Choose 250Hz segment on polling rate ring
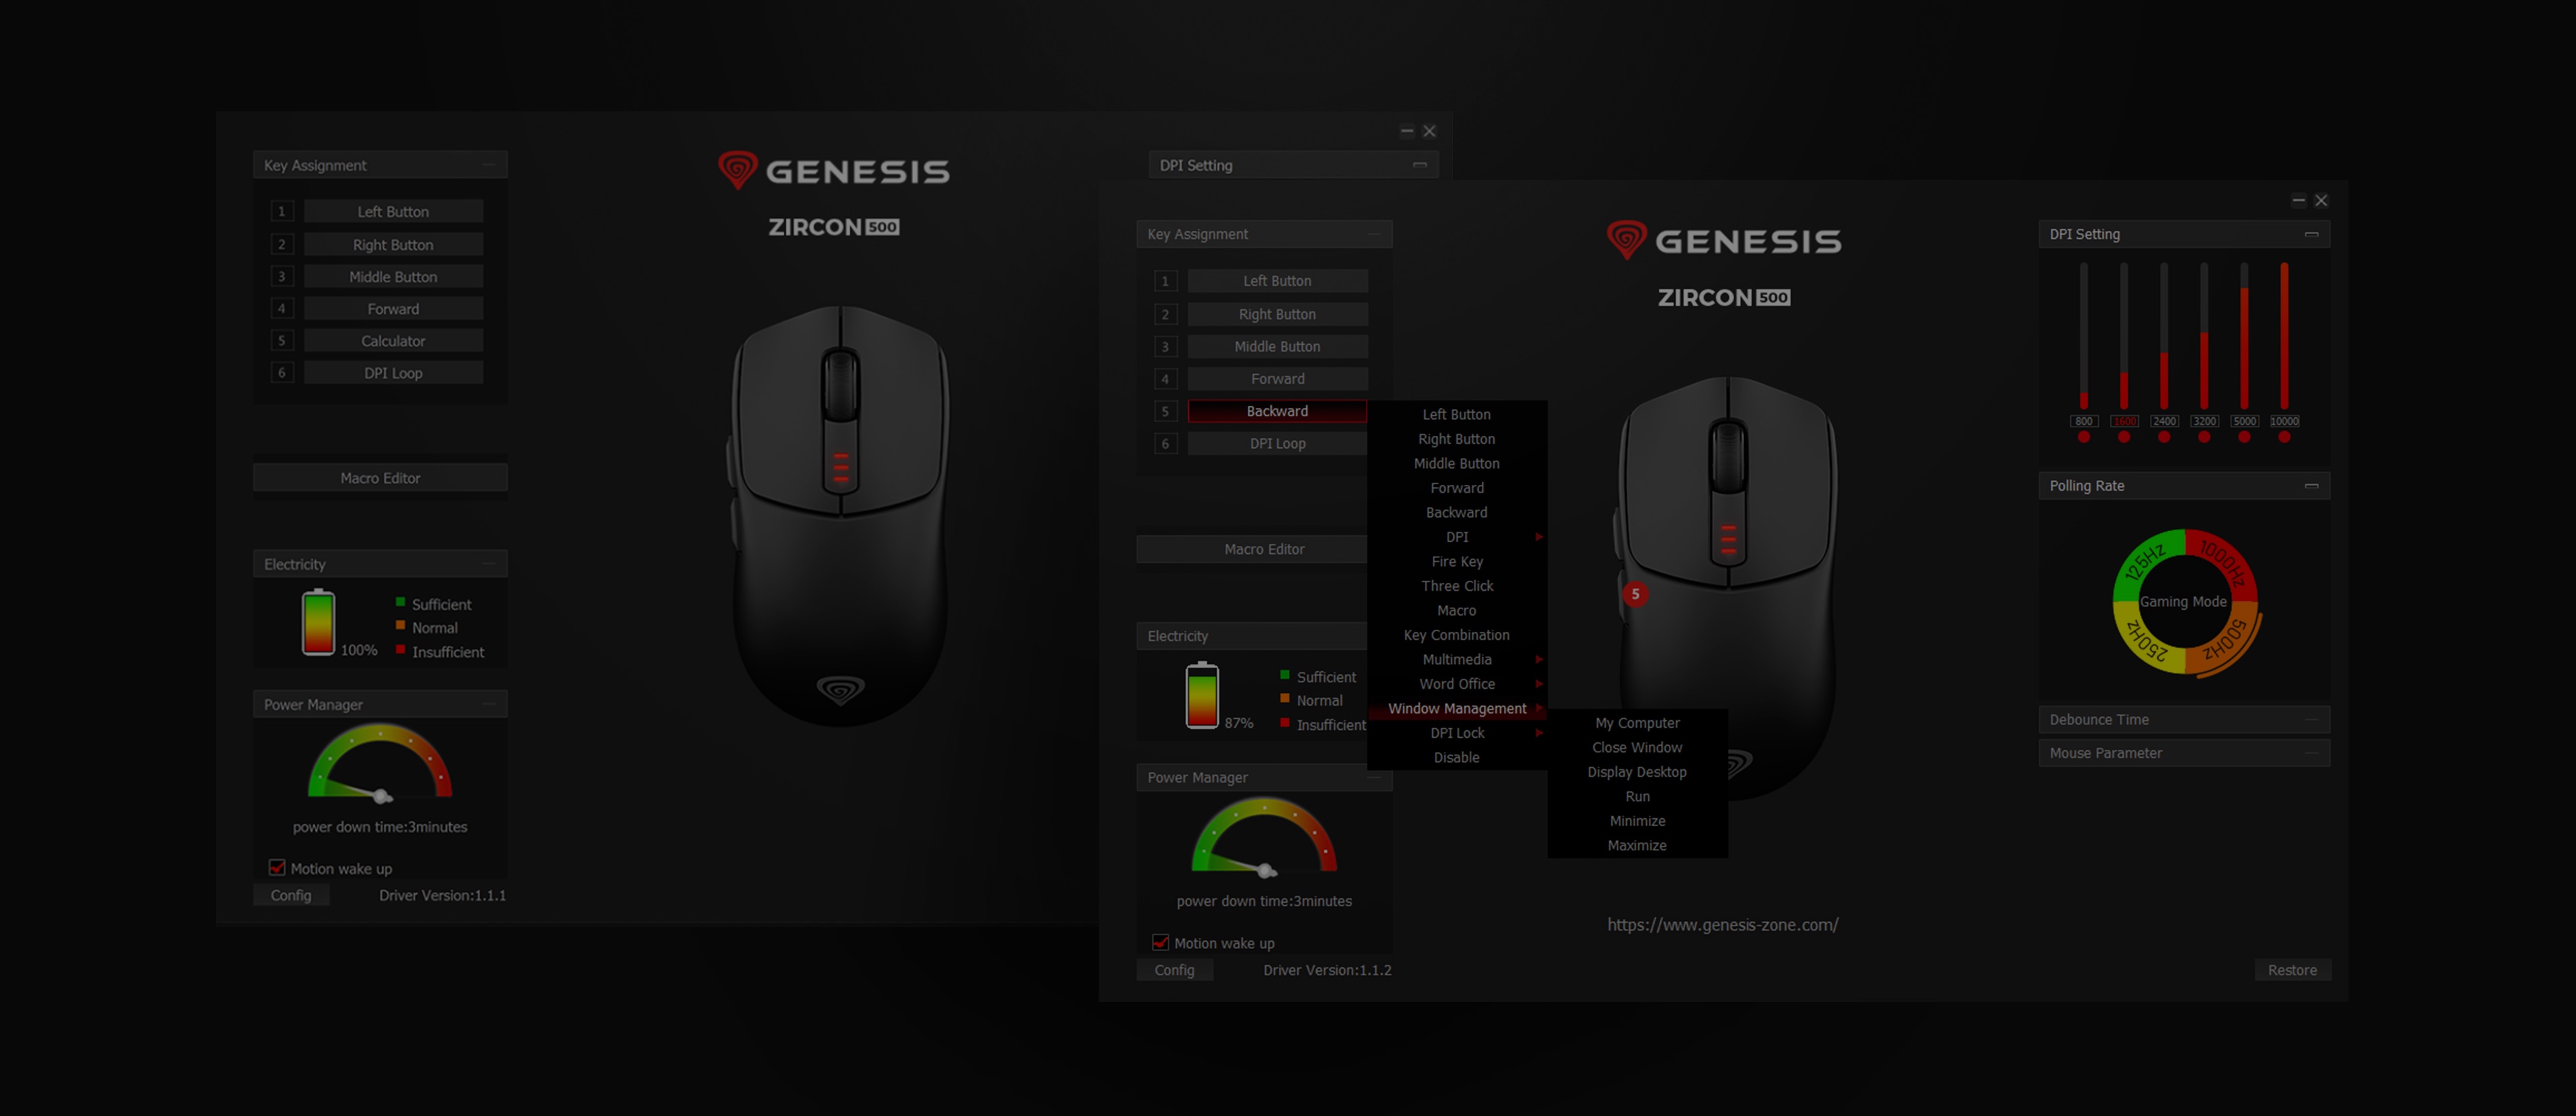2576x1116 pixels. pos(2146,640)
